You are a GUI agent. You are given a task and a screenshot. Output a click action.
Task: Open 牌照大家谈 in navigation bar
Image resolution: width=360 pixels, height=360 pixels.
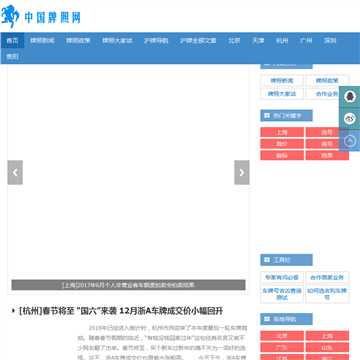point(117,41)
